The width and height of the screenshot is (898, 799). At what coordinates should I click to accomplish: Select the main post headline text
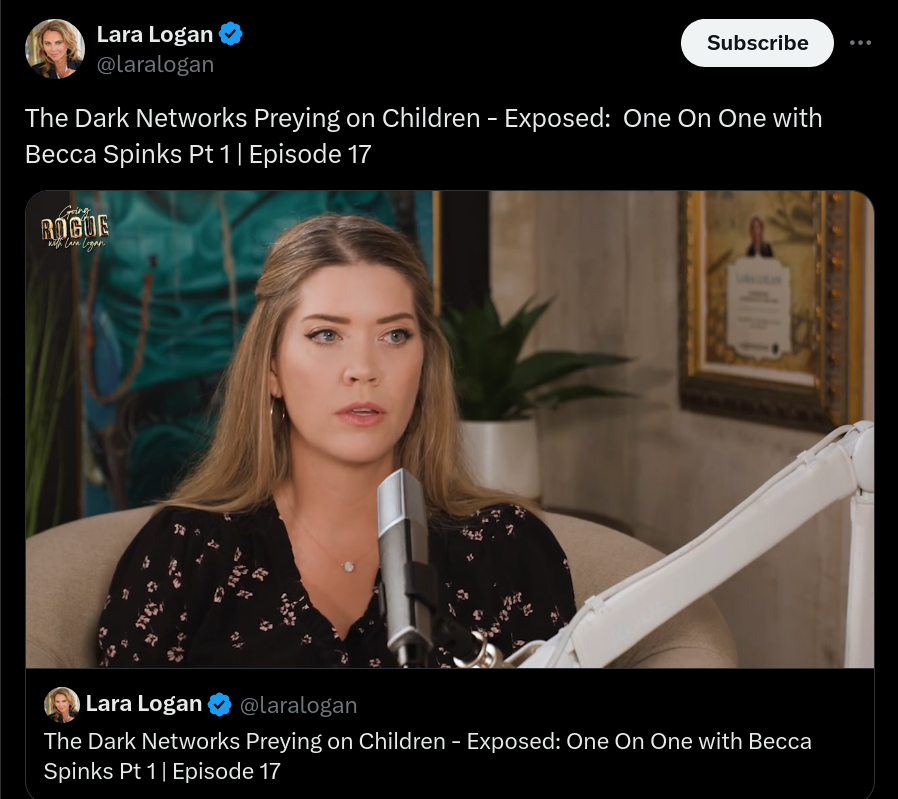(424, 136)
